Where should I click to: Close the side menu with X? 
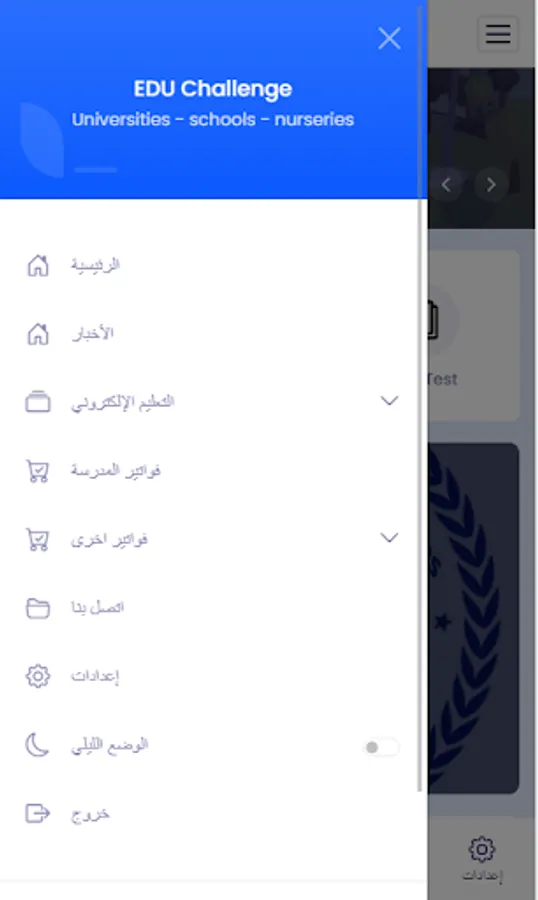(389, 38)
